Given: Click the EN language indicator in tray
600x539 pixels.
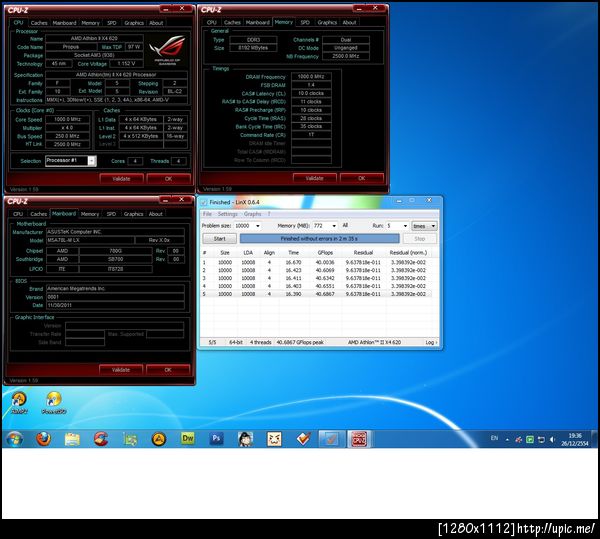Looking at the screenshot, I should tap(494, 438).
